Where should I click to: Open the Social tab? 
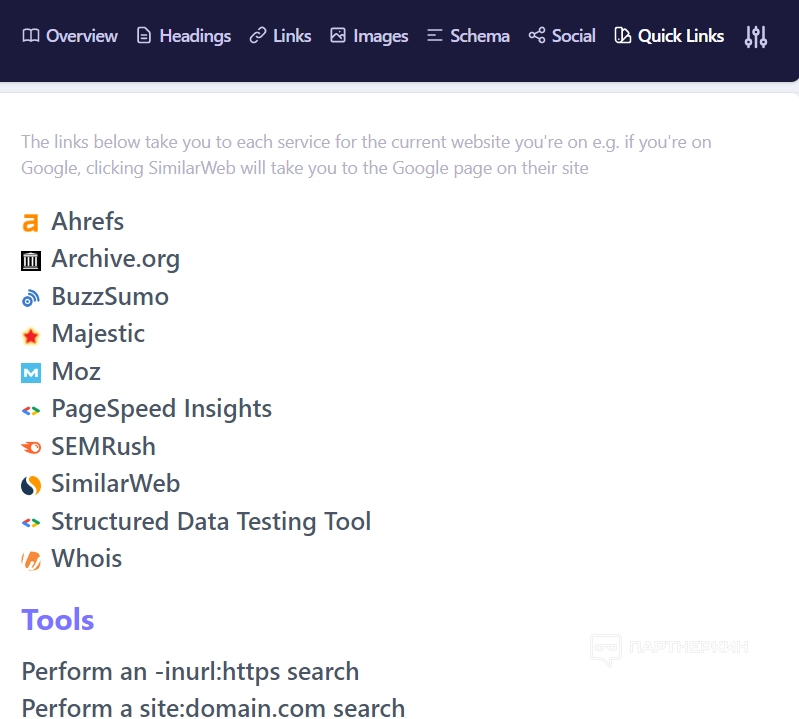[562, 36]
